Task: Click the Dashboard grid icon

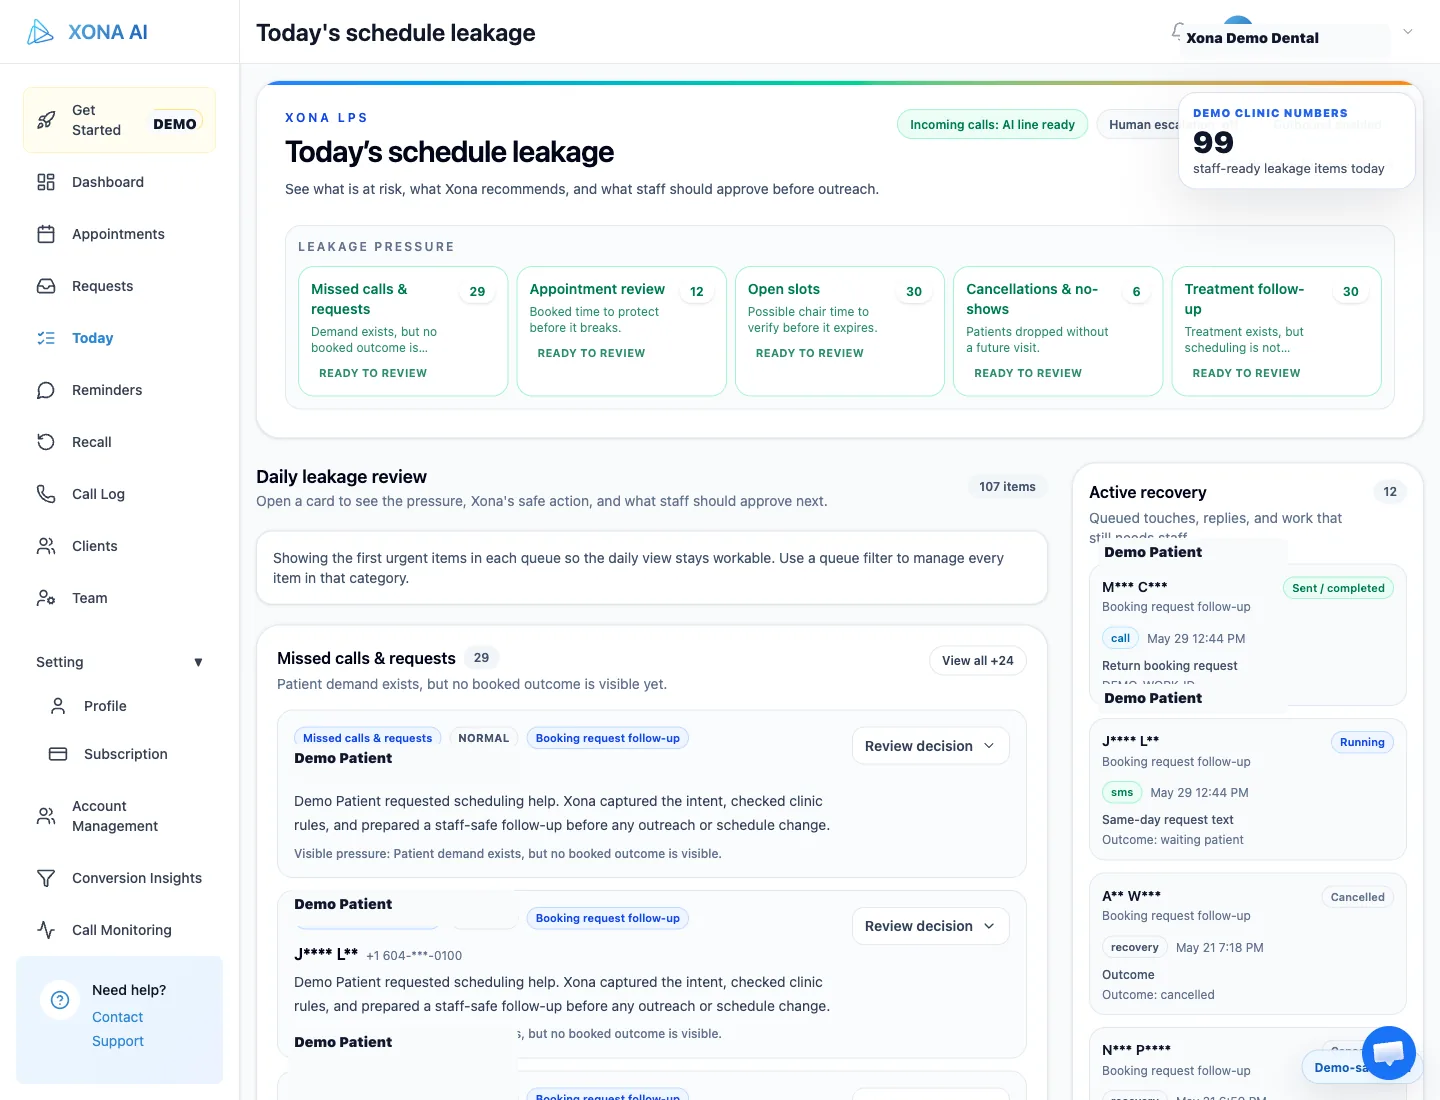Action: 46,182
